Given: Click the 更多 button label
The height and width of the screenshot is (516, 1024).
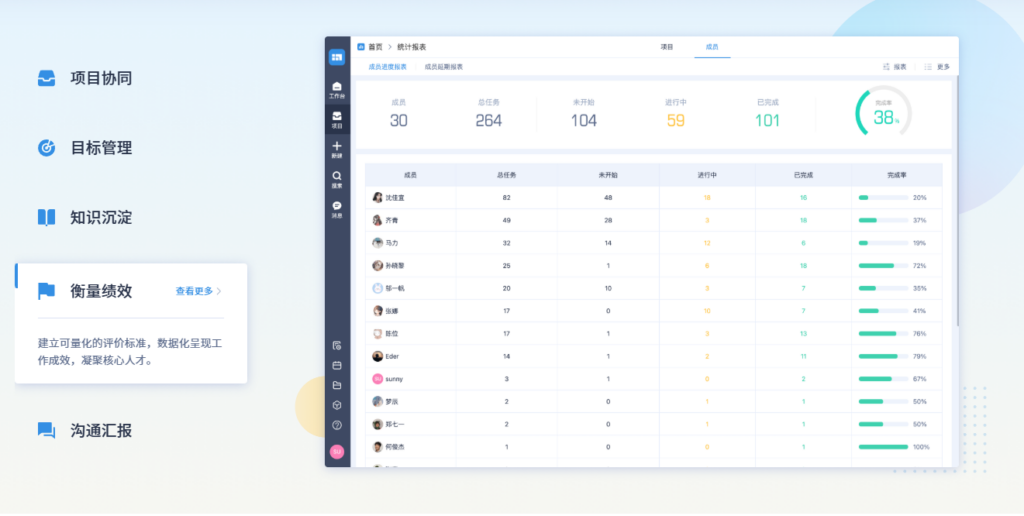Looking at the screenshot, I should 943,67.
